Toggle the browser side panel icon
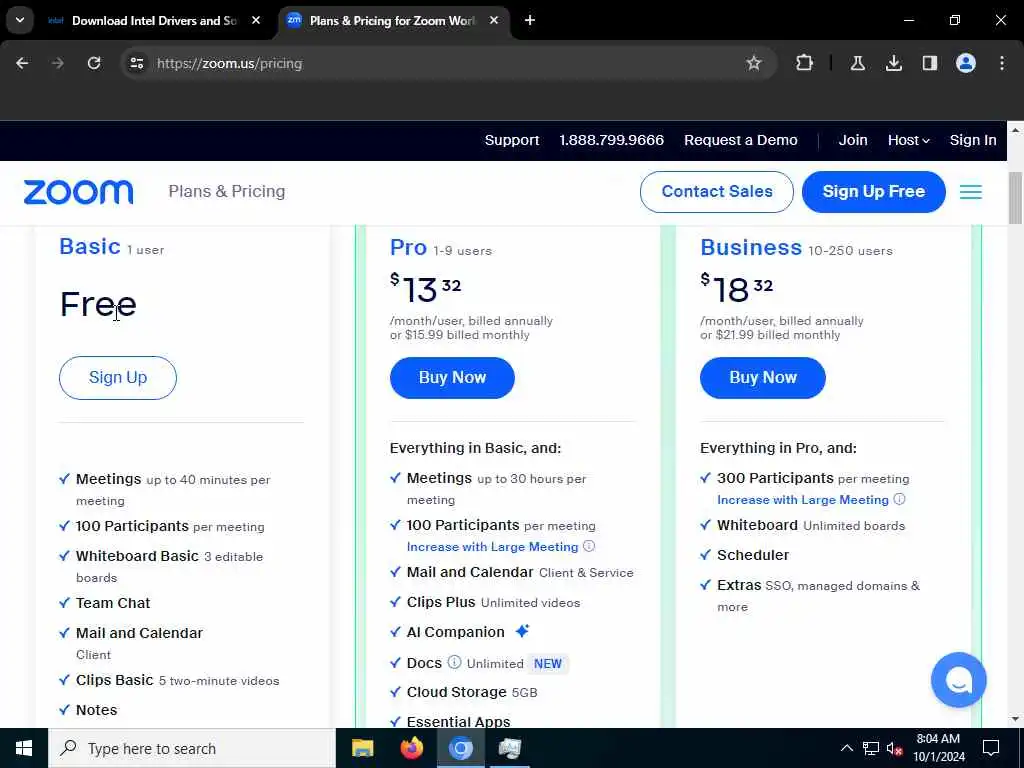This screenshot has width=1024, height=768. point(929,63)
